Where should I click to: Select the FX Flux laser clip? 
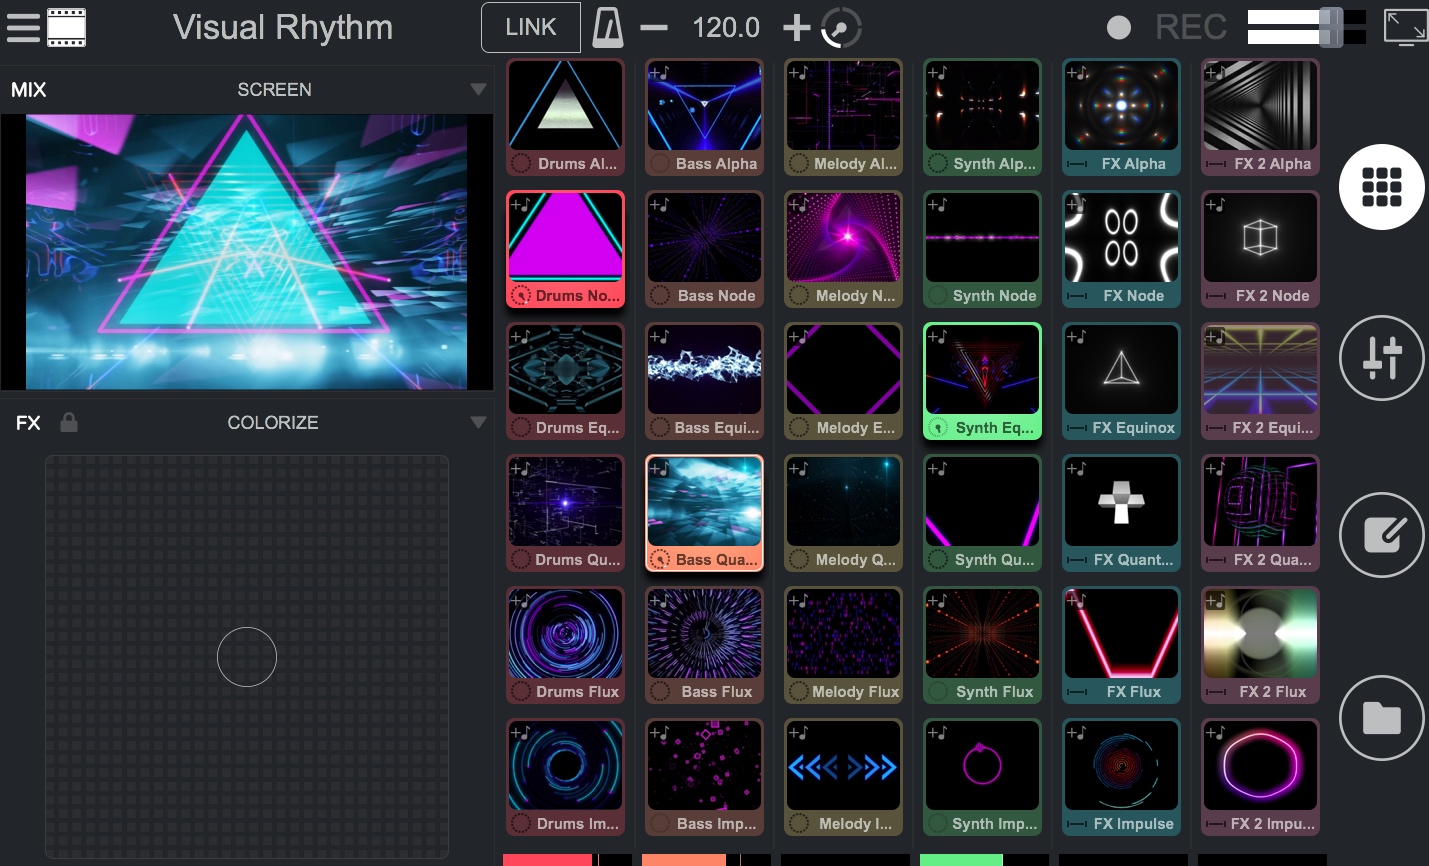point(1122,645)
